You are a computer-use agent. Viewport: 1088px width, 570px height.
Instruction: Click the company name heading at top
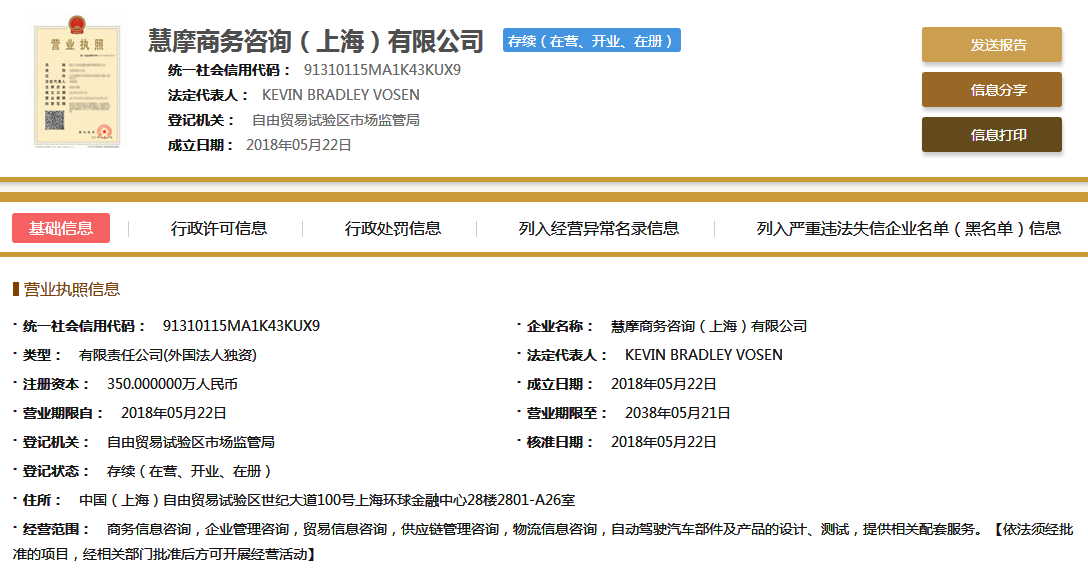pyautogui.click(x=316, y=41)
